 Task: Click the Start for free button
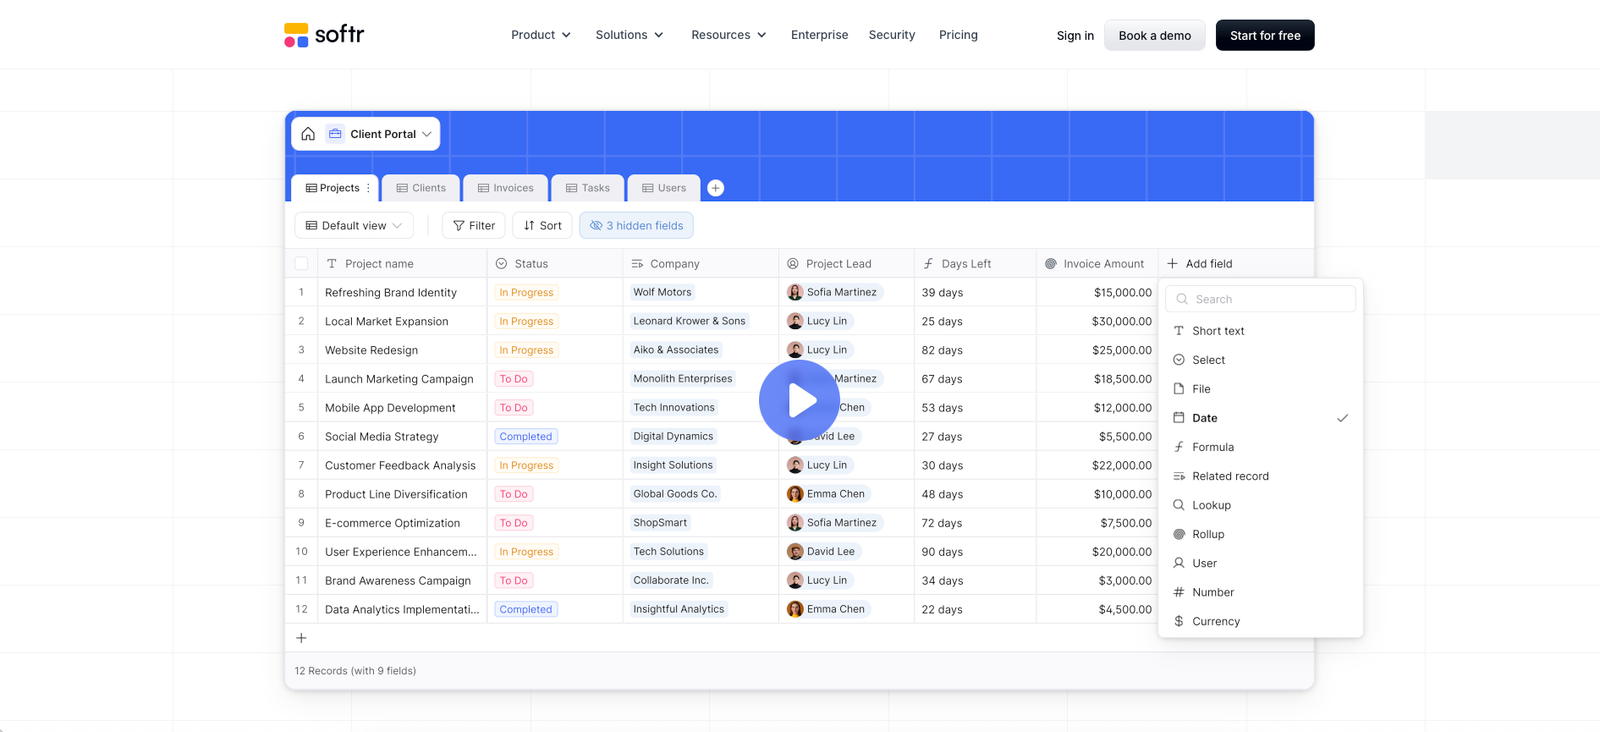point(1265,35)
